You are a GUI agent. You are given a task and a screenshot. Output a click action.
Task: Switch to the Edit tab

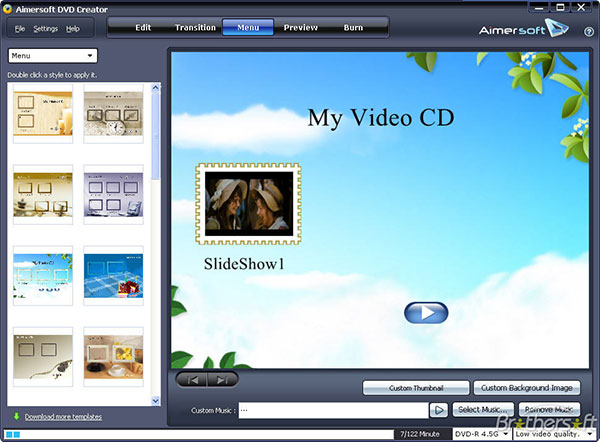(x=143, y=28)
